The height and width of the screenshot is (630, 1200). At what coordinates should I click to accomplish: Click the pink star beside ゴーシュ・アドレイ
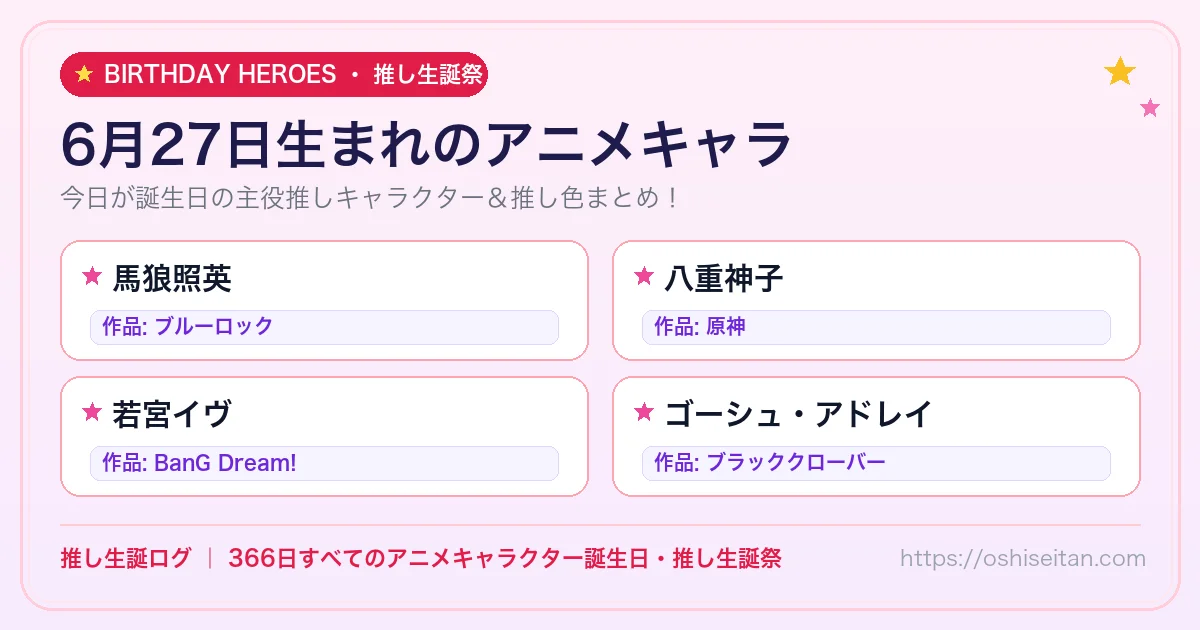tap(644, 412)
